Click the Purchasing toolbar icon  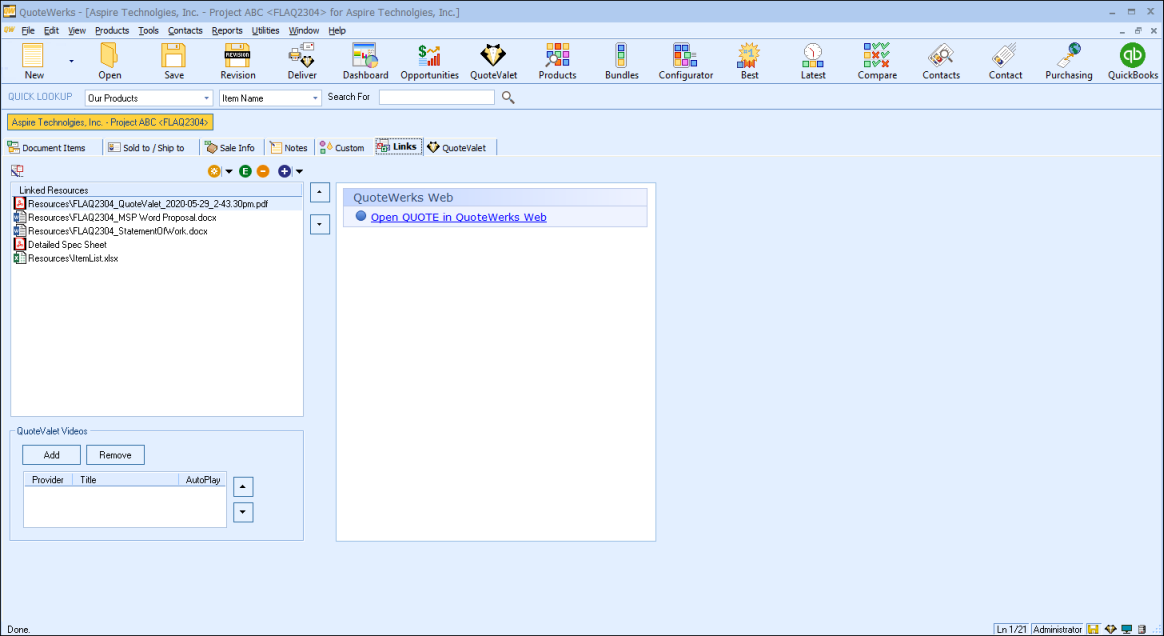click(x=1068, y=61)
